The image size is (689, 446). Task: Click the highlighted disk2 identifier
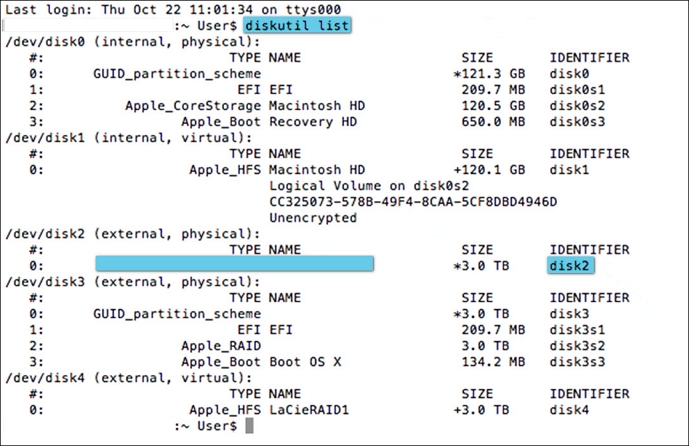click(571, 265)
